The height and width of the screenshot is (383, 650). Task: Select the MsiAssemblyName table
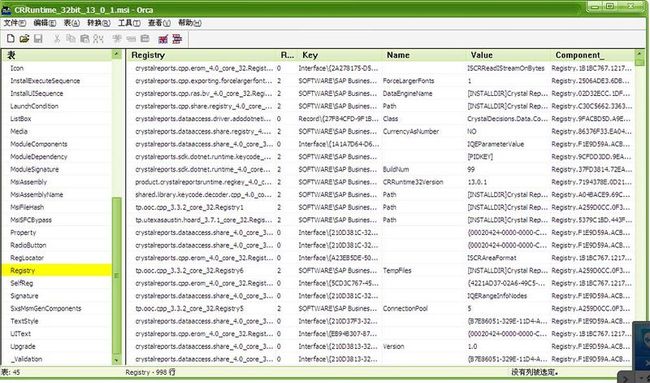(36, 194)
